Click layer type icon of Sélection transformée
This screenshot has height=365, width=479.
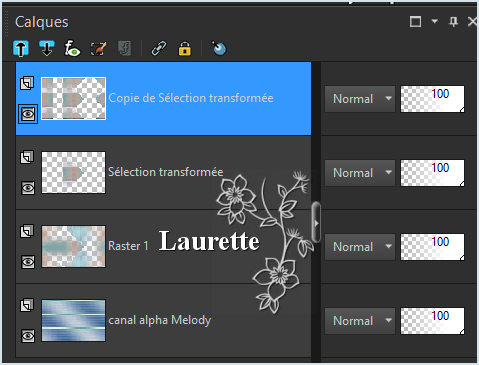(x=27, y=157)
